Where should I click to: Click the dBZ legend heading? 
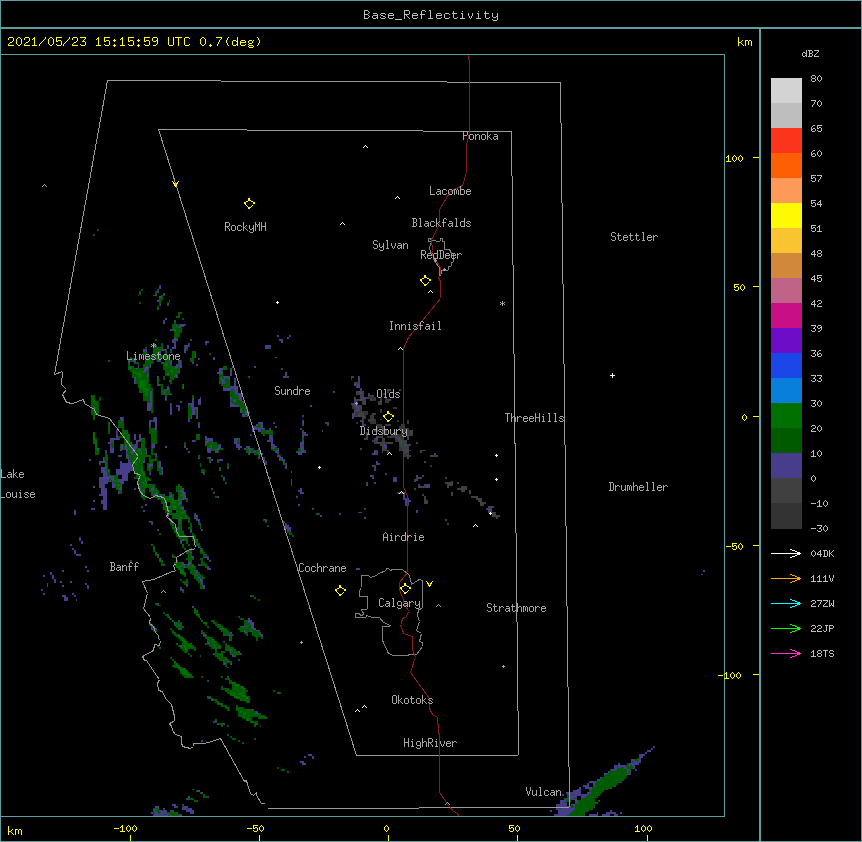810,54
